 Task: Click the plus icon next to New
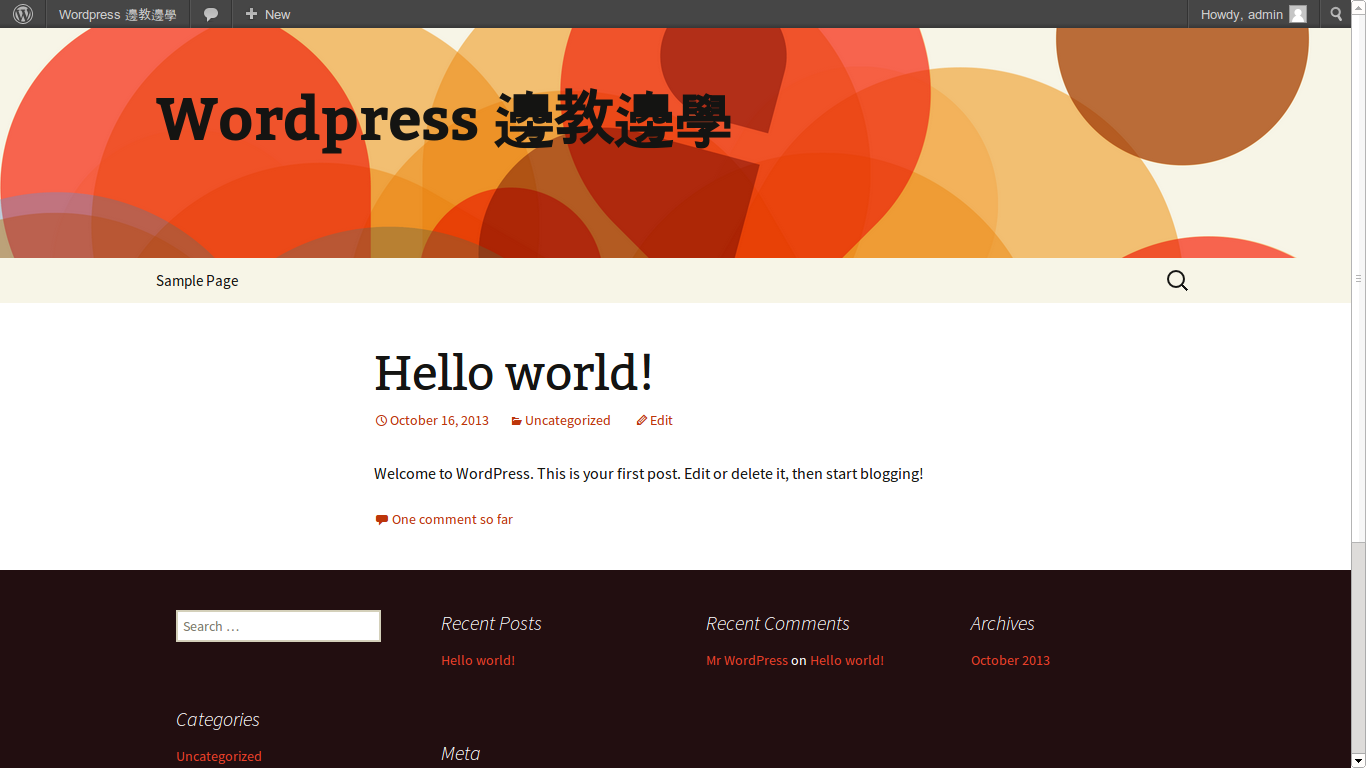click(251, 14)
